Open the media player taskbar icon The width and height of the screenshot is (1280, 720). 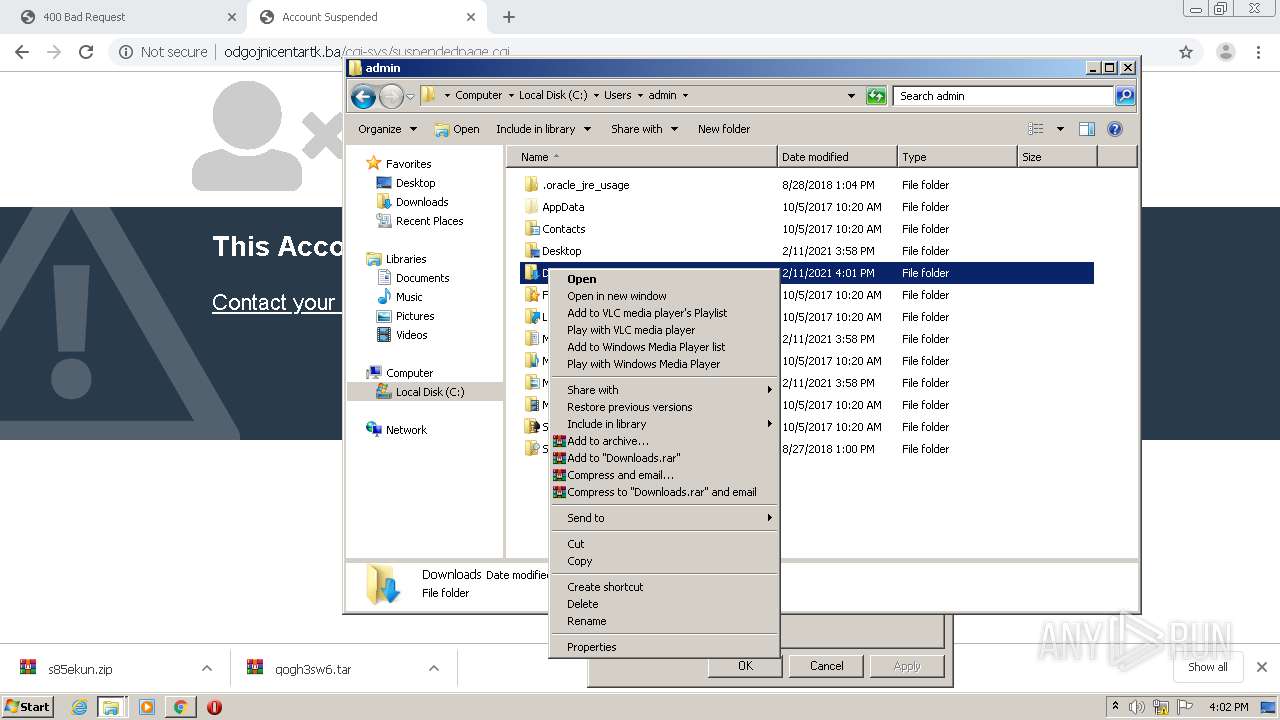(x=146, y=707)
